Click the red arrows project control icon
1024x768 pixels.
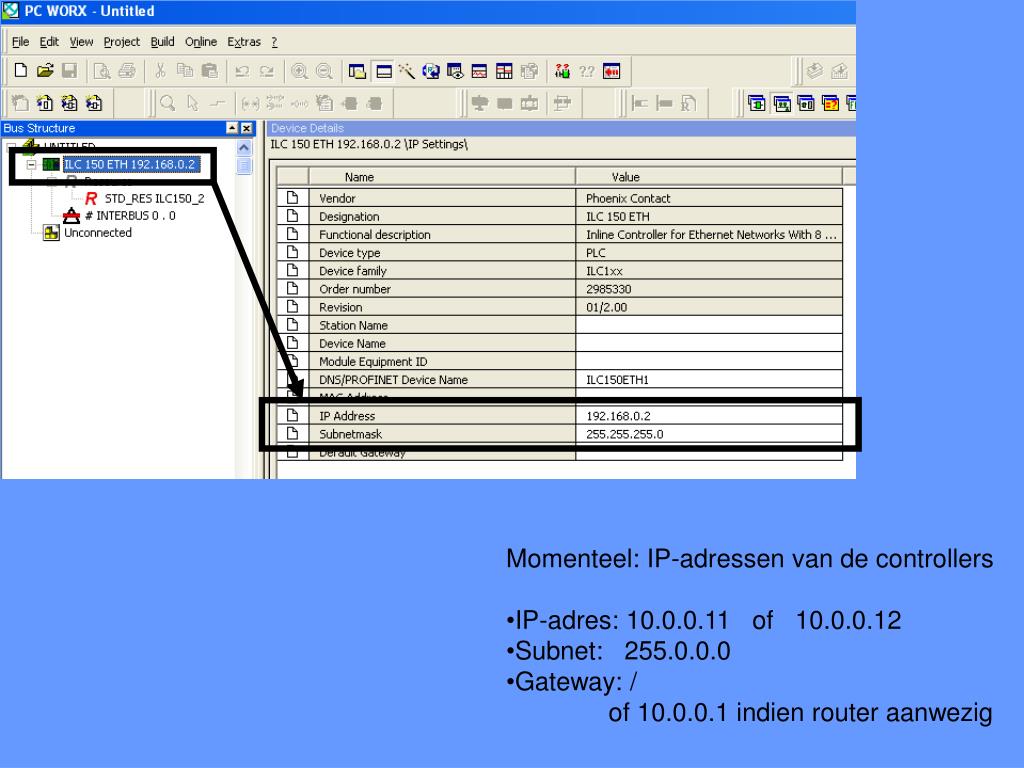click(611, 71)
